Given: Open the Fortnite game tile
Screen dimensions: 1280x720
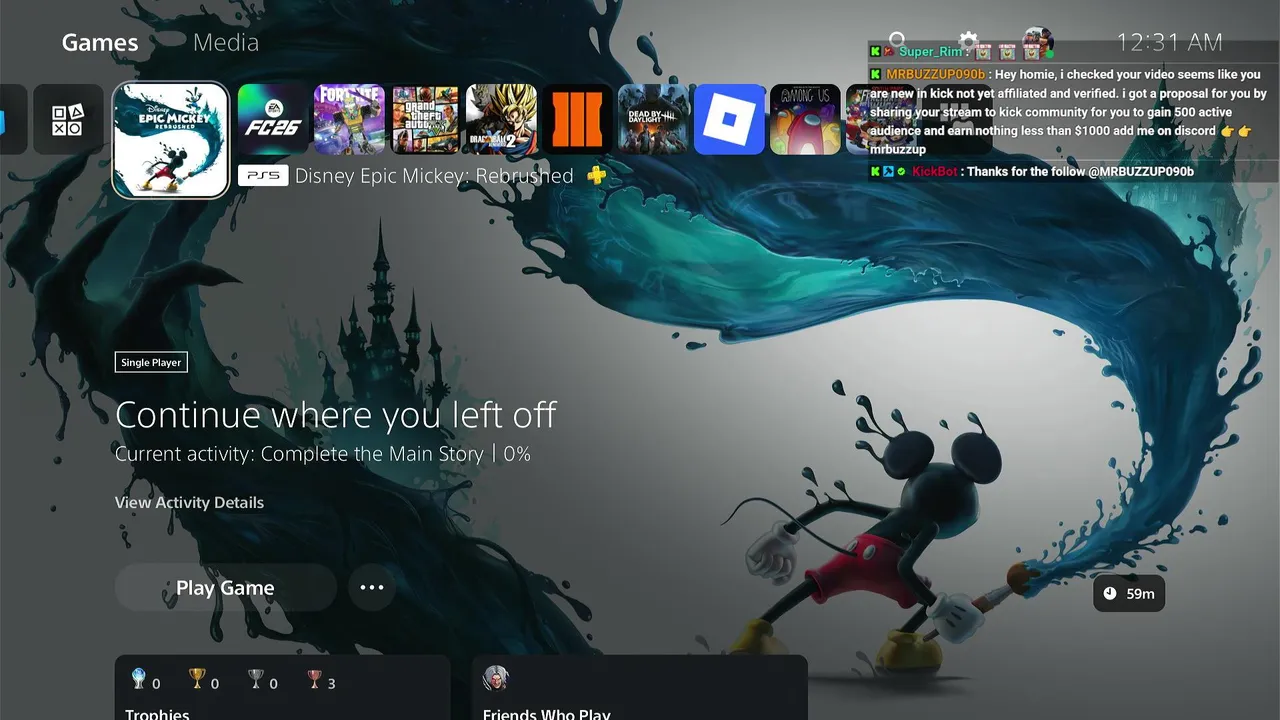Looking at the screenshot, I should coord(349,120).
